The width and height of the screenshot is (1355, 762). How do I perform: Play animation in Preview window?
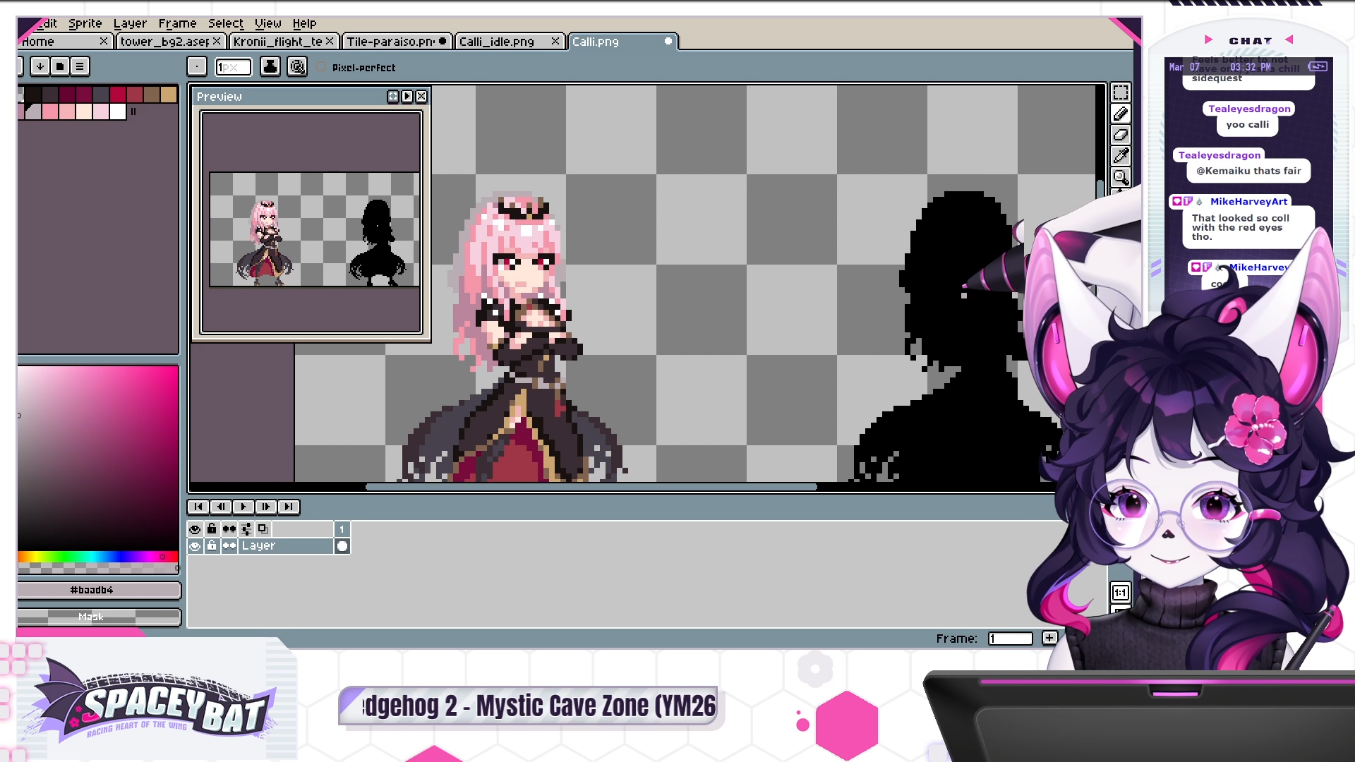(x=407, y=96)
